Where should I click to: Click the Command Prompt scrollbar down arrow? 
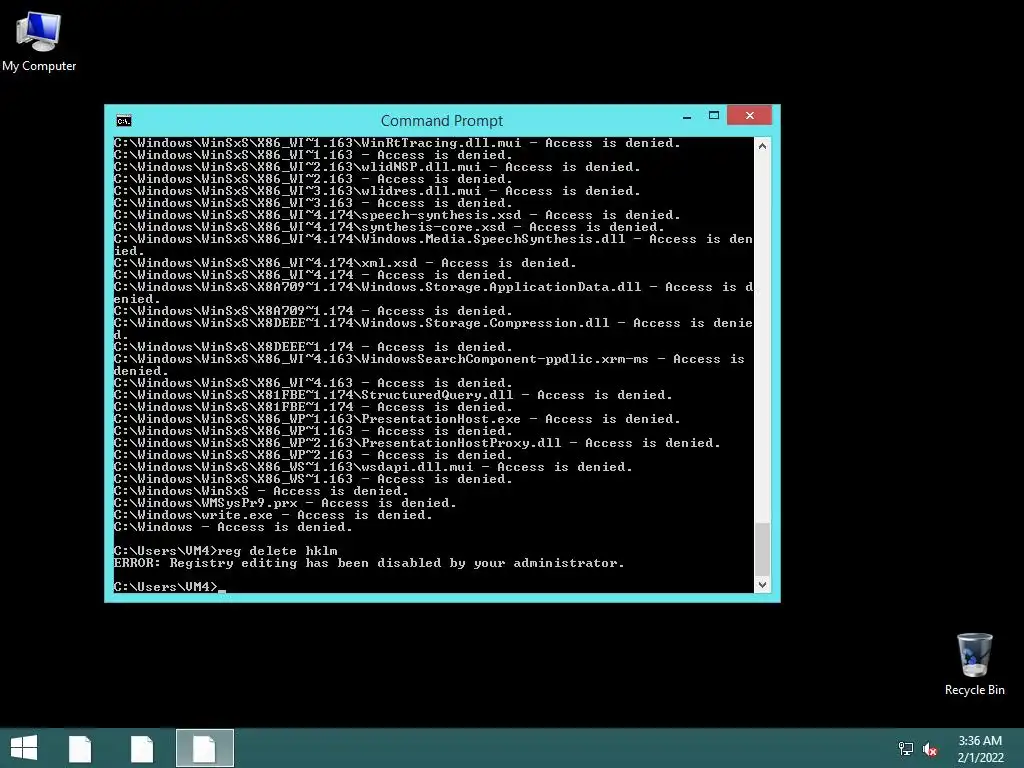point(762,584)
